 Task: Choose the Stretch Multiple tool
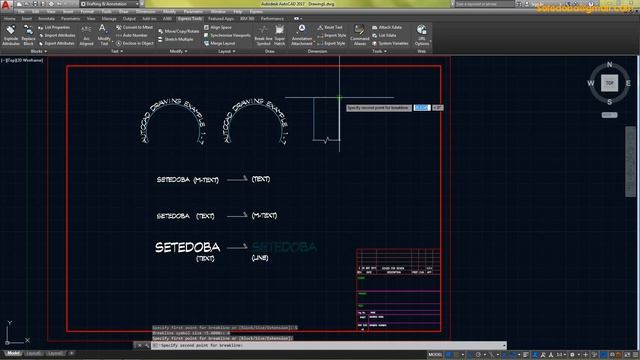click(176, 39)
